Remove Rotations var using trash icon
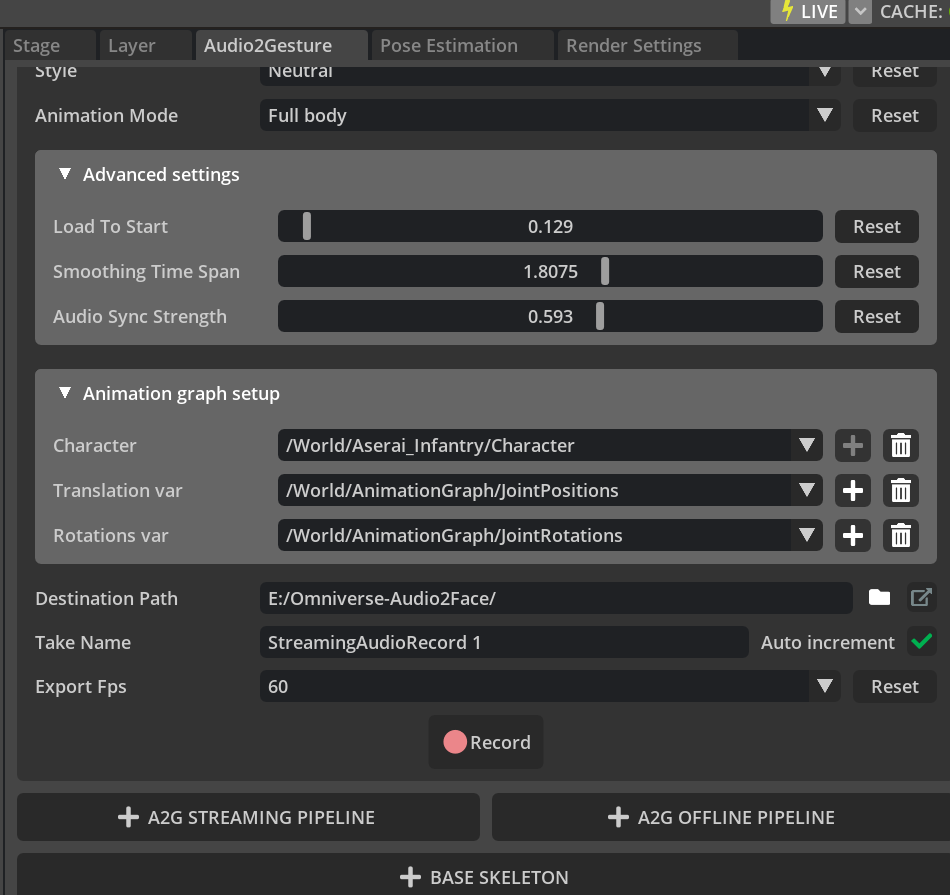This screenshot has height=895, width=950. point(900,535)
